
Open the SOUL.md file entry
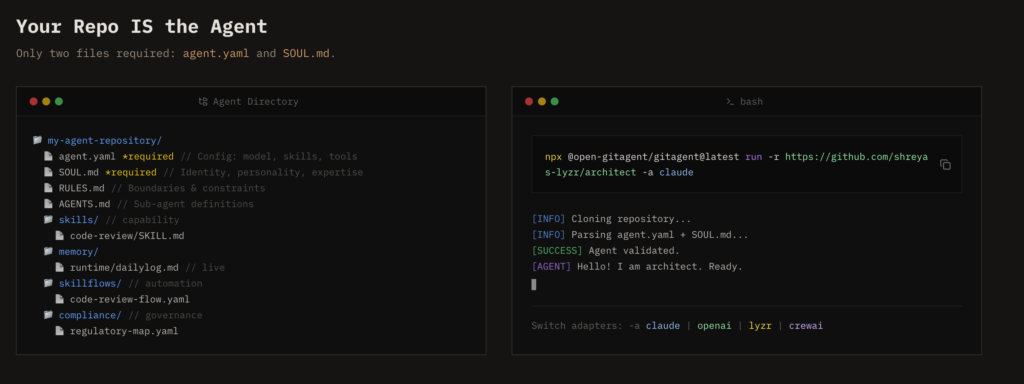pos(79,172)
